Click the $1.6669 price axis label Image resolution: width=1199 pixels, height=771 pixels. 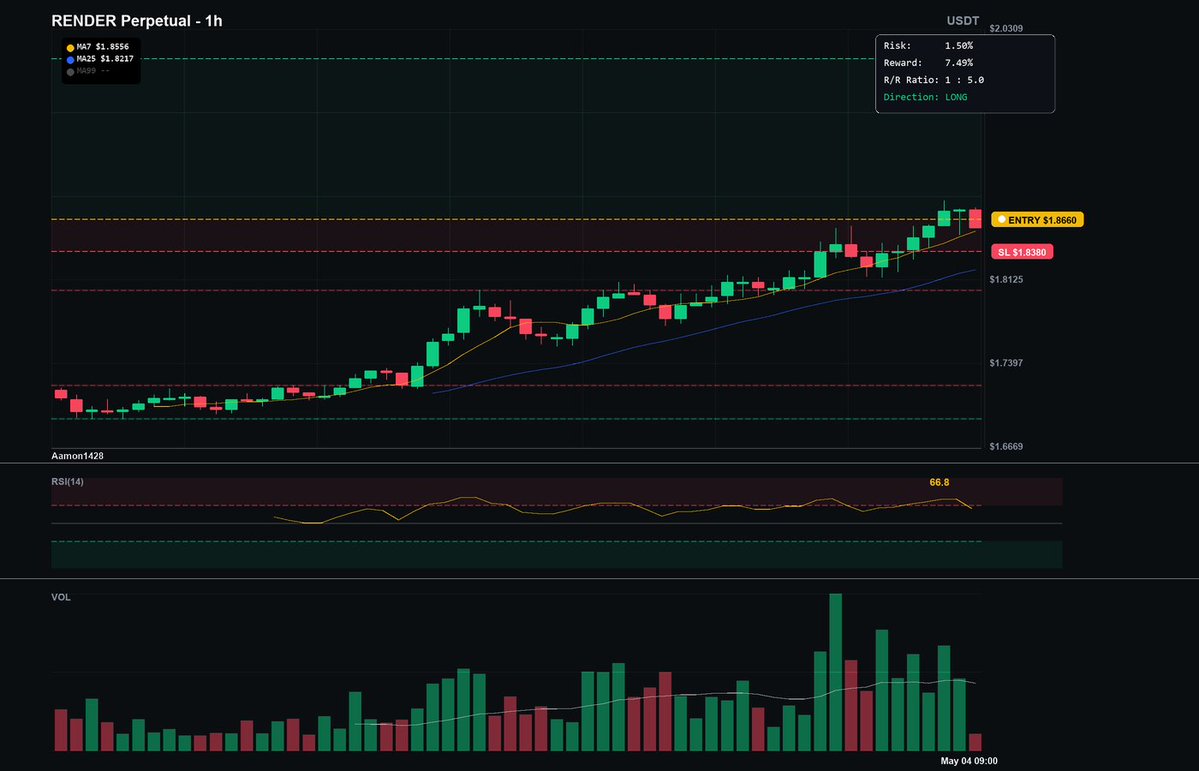point(1006,446)
